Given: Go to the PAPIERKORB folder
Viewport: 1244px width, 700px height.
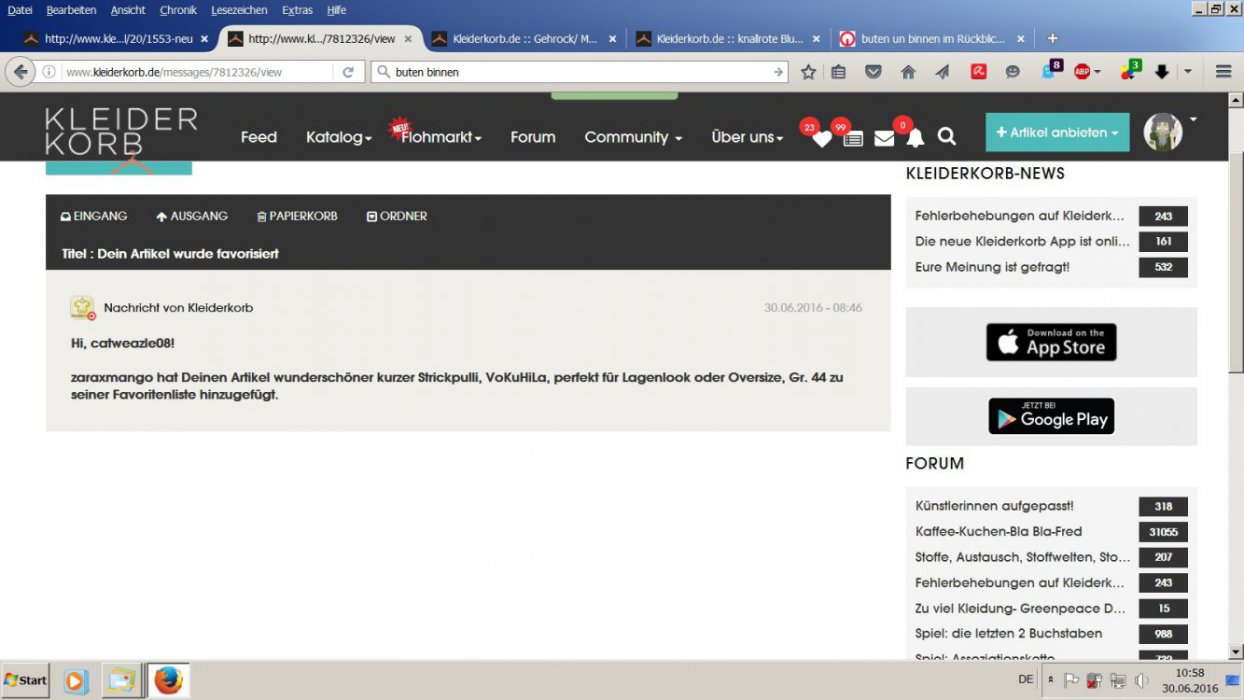Looking at the screenshot, I should 297,216.
